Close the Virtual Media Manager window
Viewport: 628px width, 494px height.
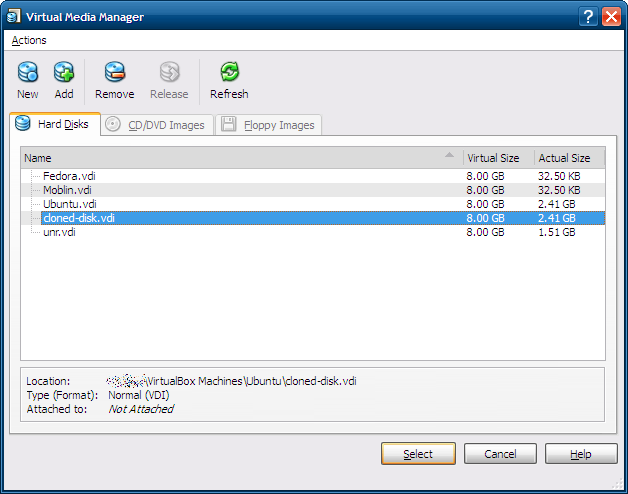(x=611, y=17)
